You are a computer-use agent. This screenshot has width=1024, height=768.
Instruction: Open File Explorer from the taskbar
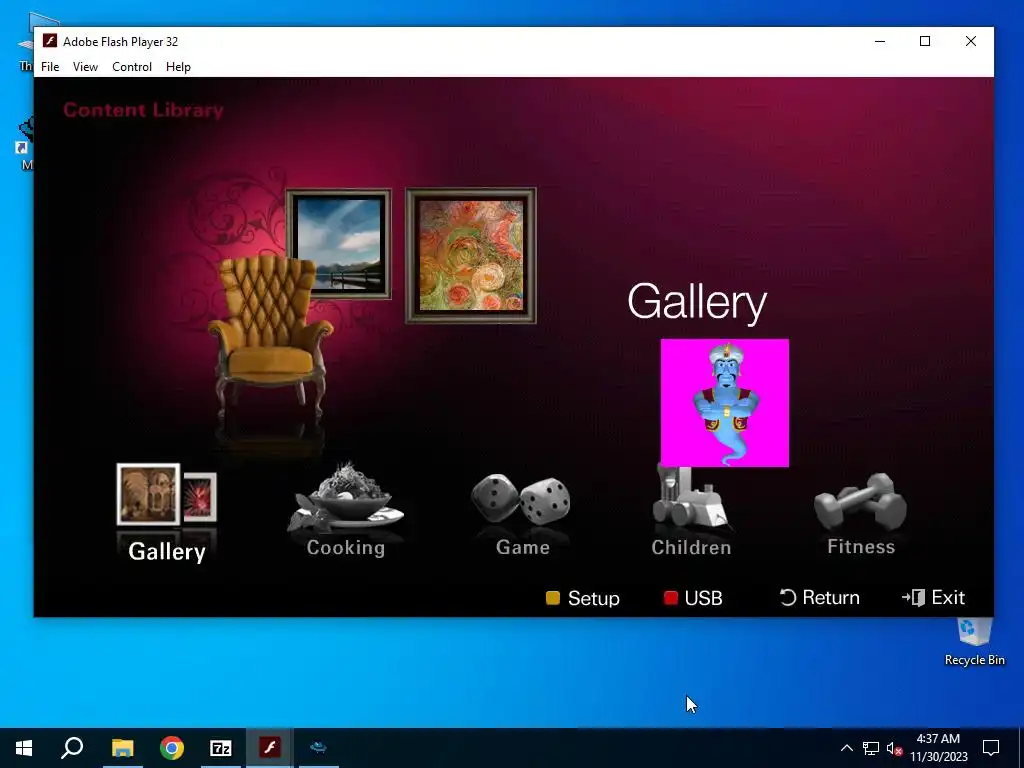point(122,748)
